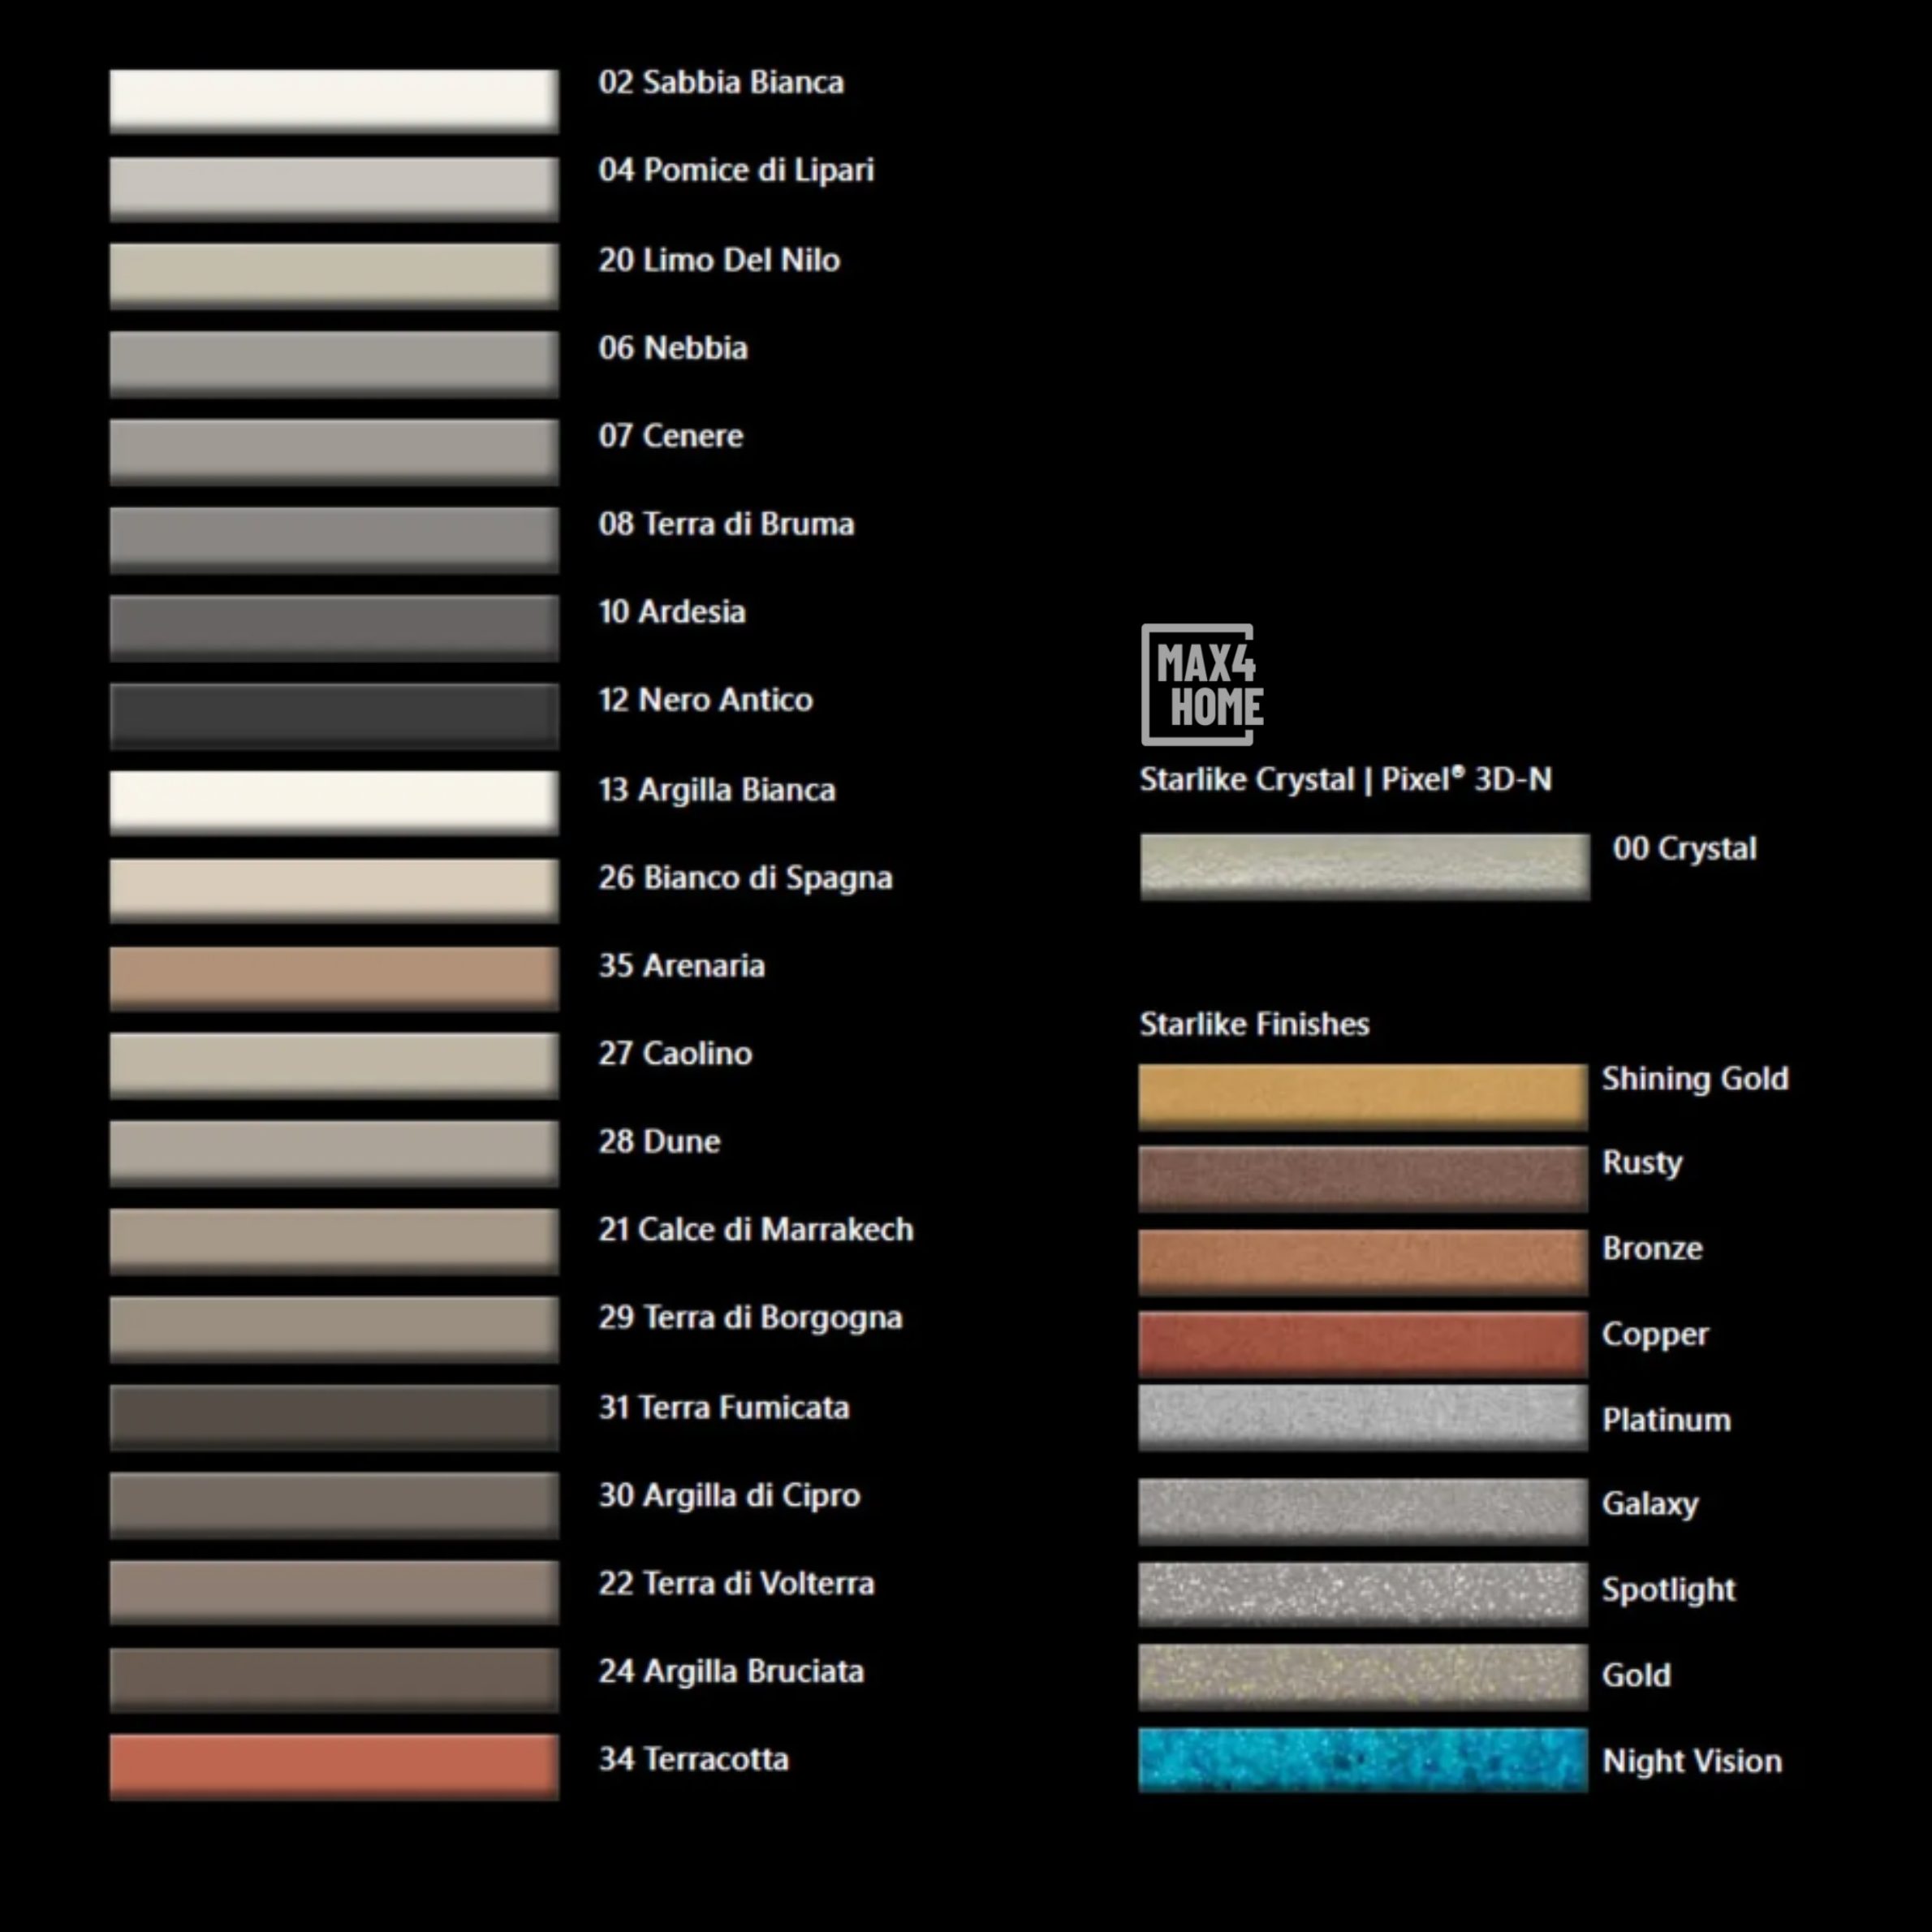
Task: Click the 'Starlike Finishes' heading
Action: (x=1255, y=1025)
